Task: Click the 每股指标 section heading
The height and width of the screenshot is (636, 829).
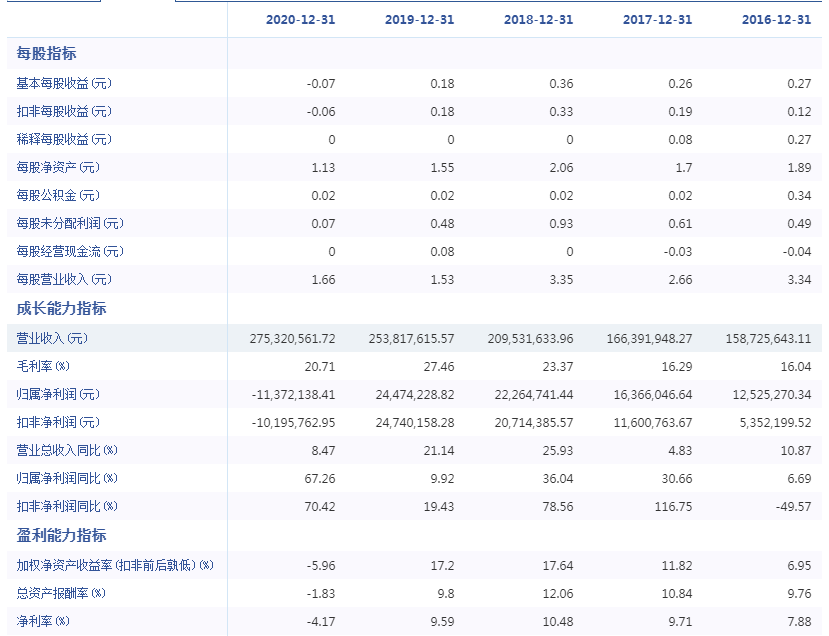Action: (46, 53)
